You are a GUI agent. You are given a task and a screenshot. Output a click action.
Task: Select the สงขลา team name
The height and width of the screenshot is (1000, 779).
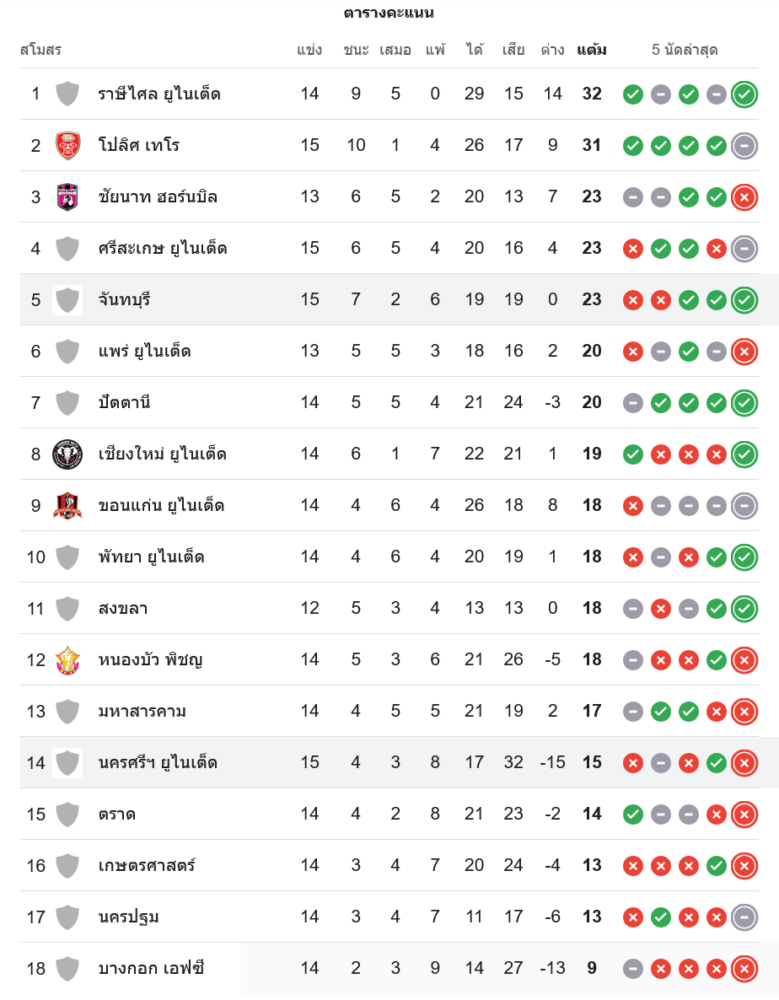(x=123, y=608)
